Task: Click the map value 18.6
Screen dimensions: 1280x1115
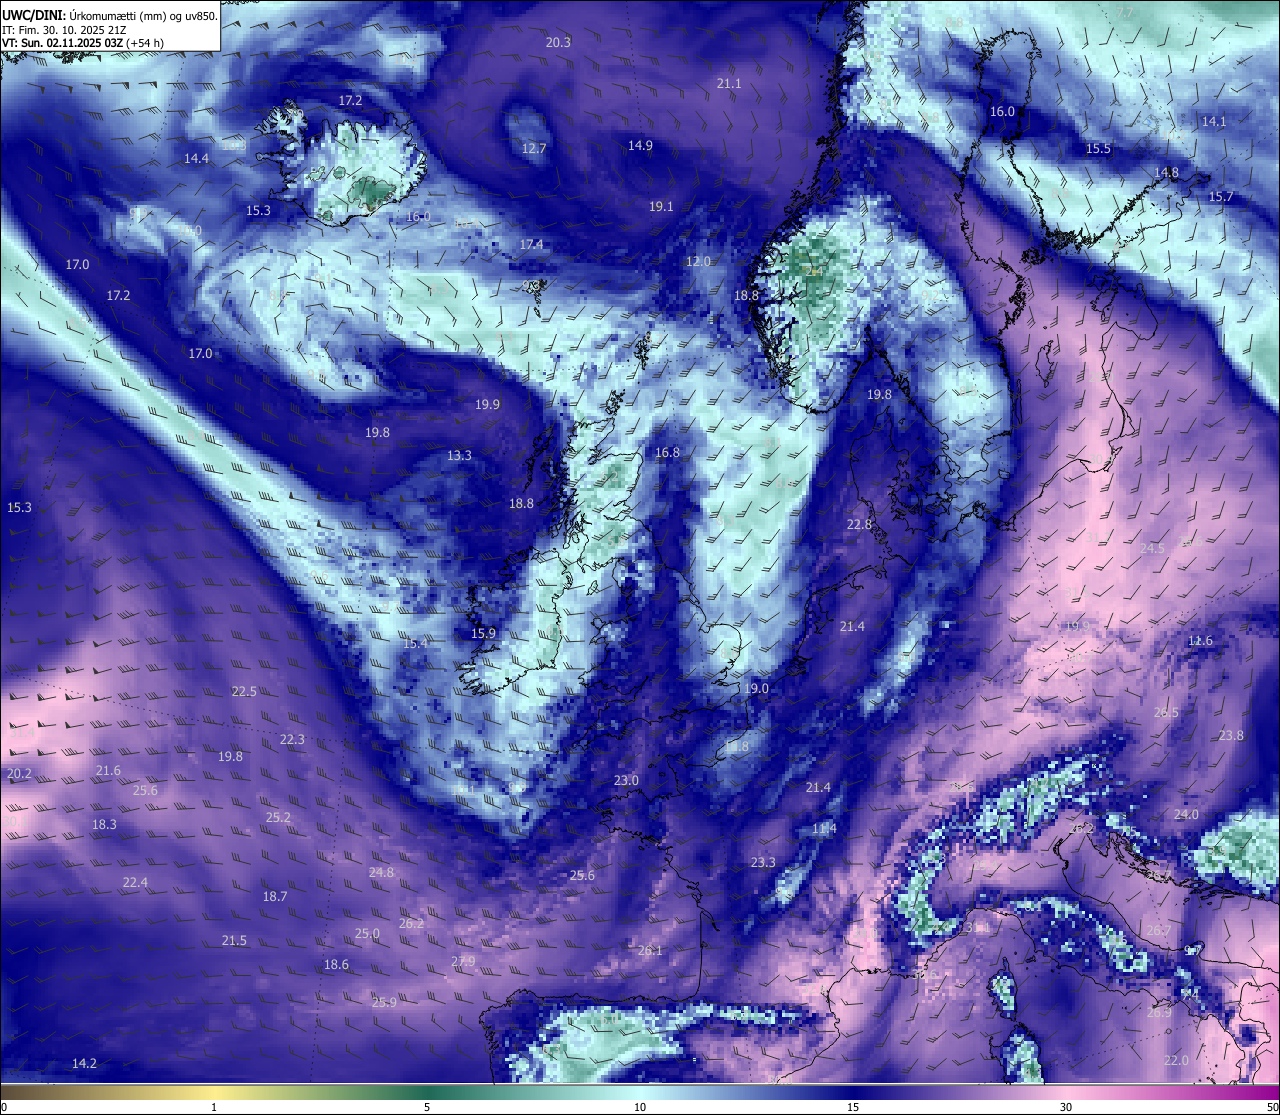Action: 336,965
